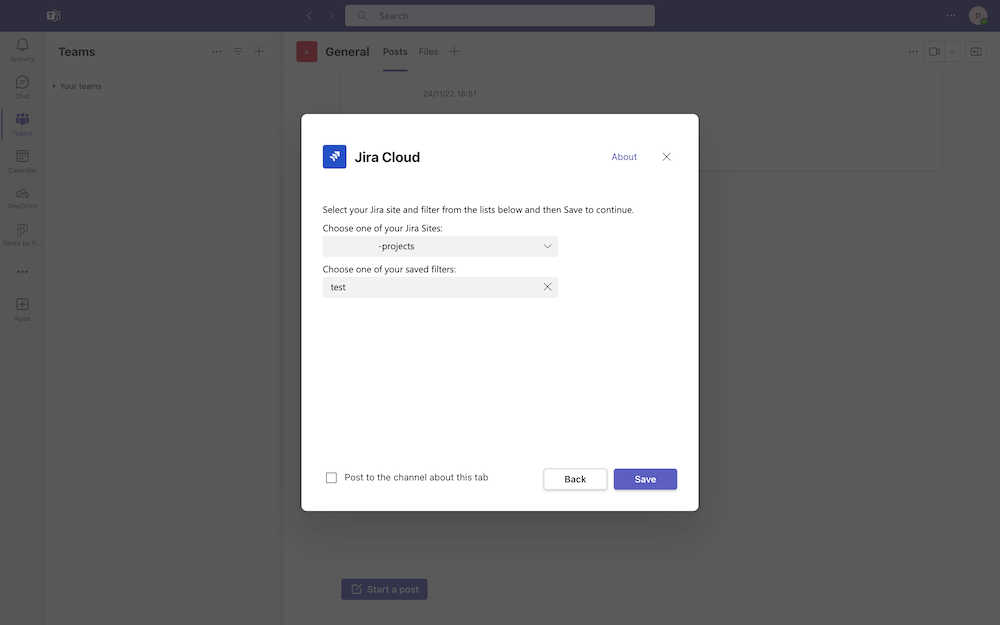Click the plus icon to join or create team
Image resolution: width=1000 pixels, height=625 pixels.
[x=259, y=52]
